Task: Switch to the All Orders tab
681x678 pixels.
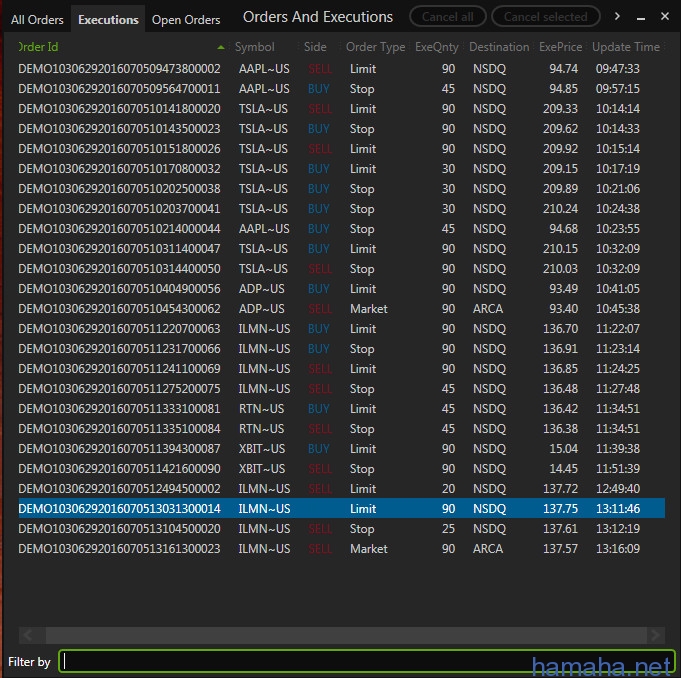Action: tap(37, 20)
